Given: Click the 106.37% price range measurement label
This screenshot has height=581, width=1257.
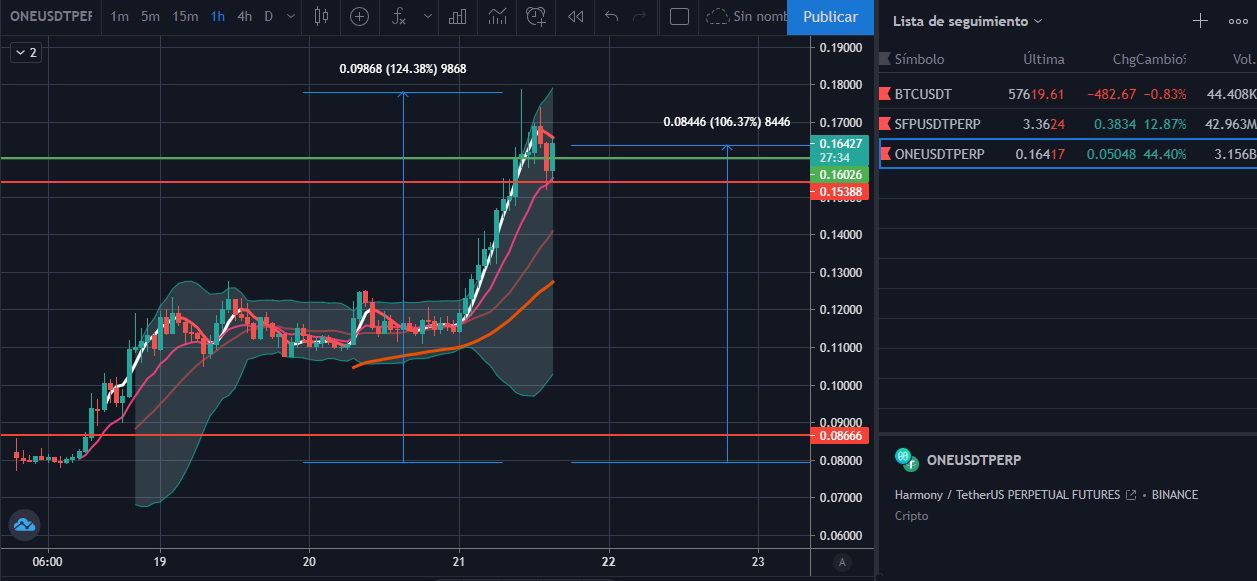Looking at the screenshot, I should click(x=727, y=122).
